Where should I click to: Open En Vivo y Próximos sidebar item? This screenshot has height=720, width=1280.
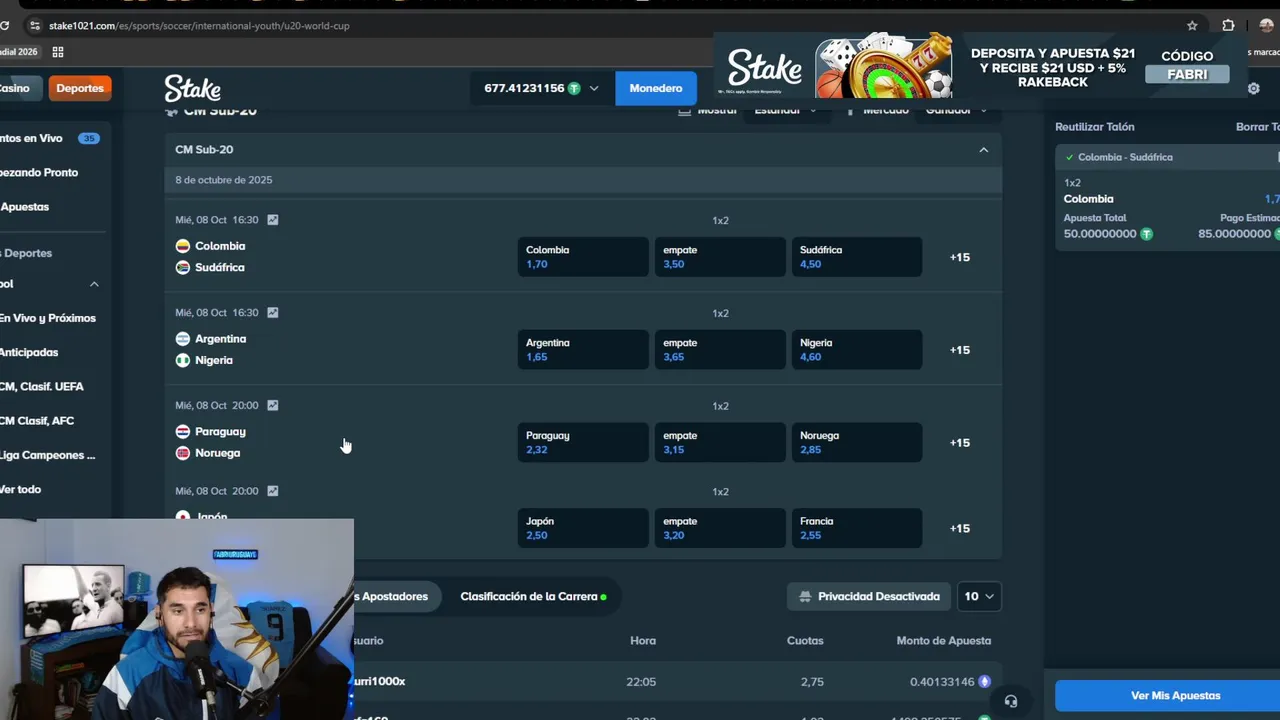pos(48,318)
